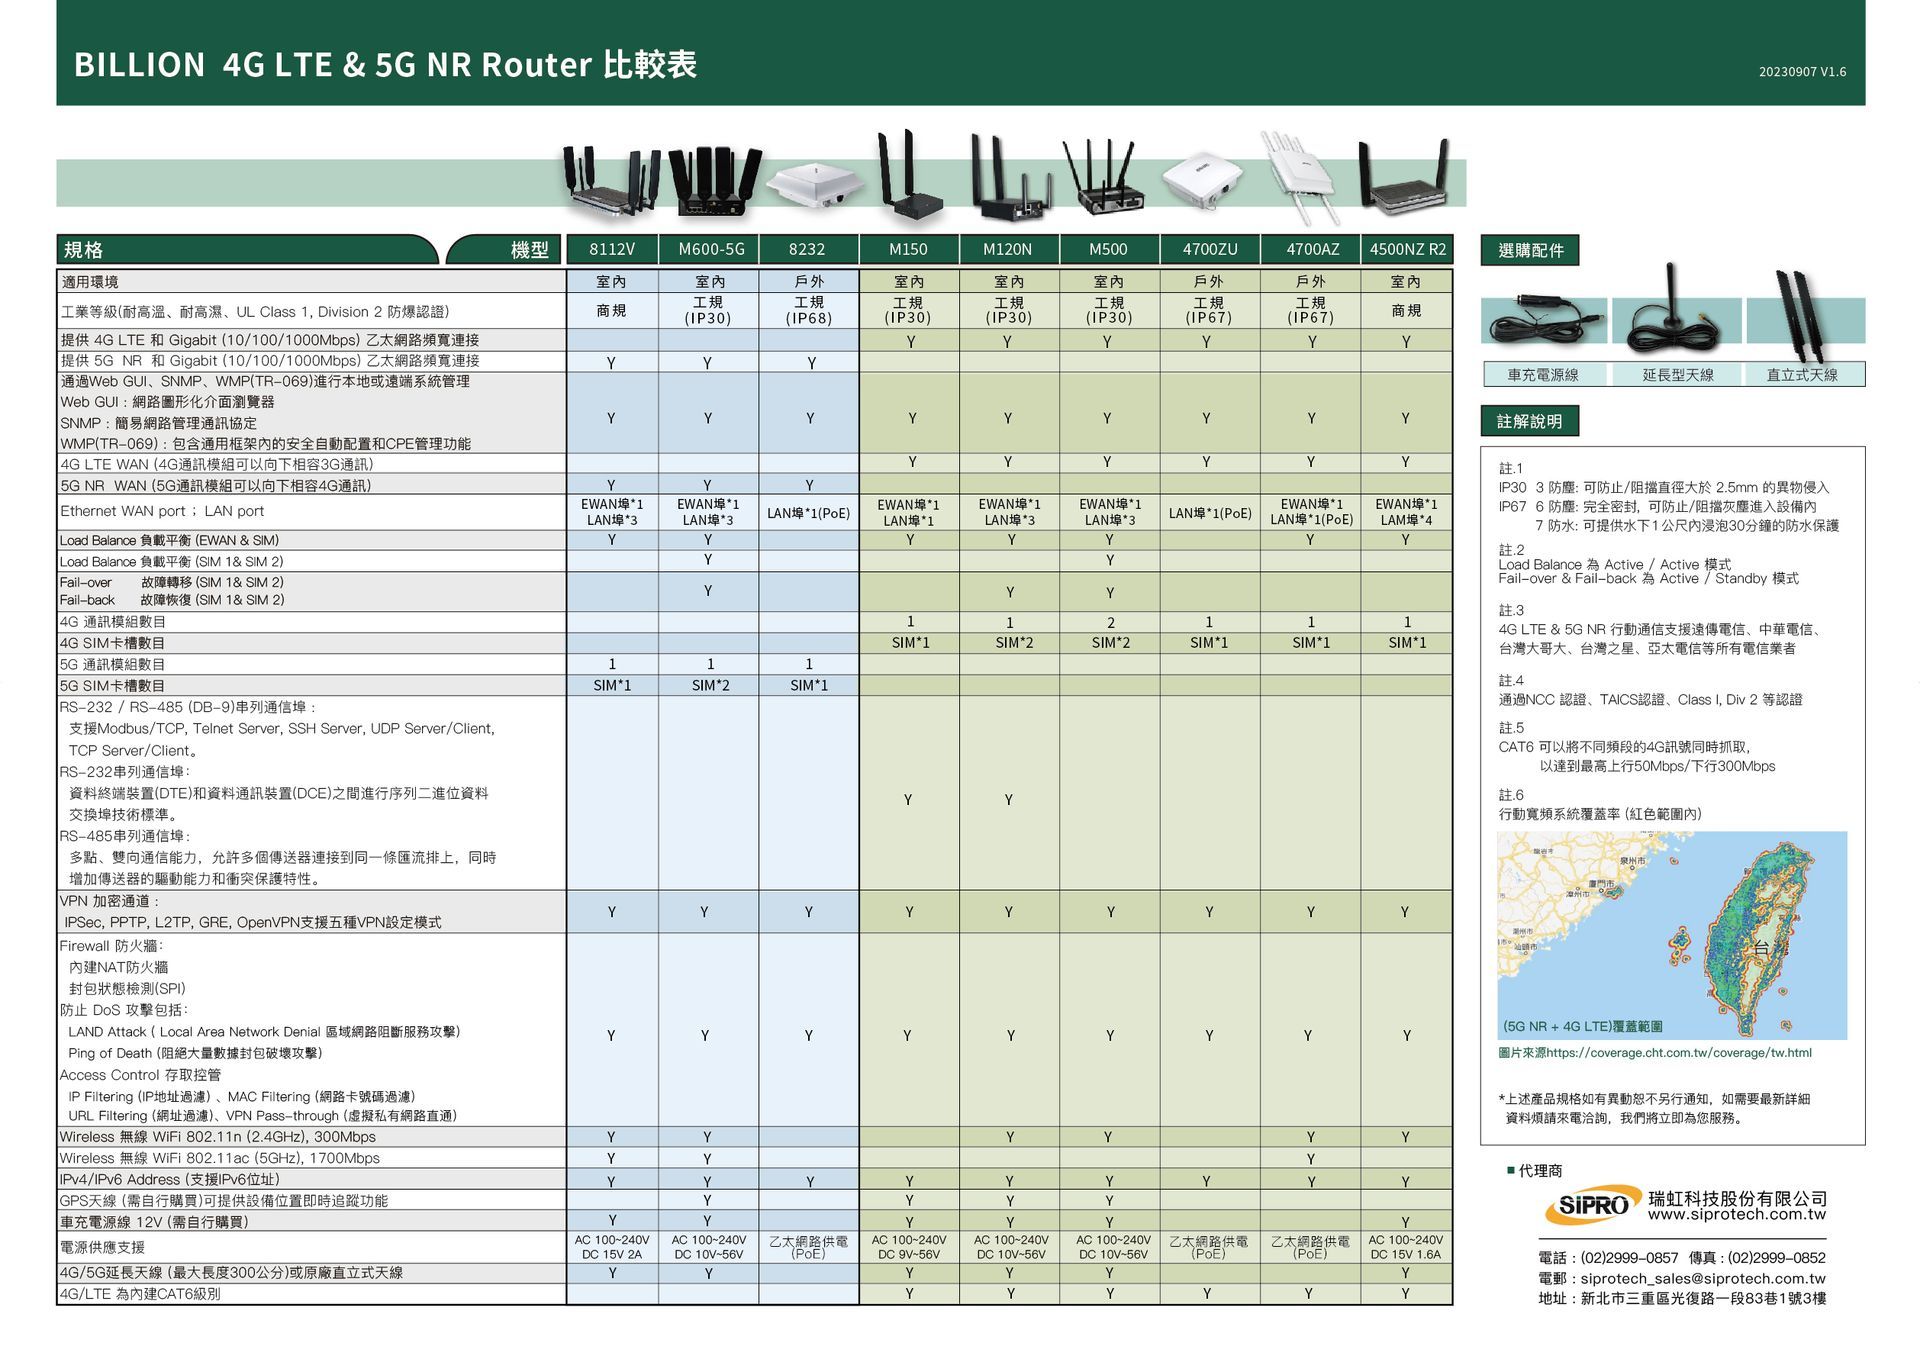Select the 8112V model column header
Image resolution: width=1920 pixels, height=1365 pixels.
[612, 250]
